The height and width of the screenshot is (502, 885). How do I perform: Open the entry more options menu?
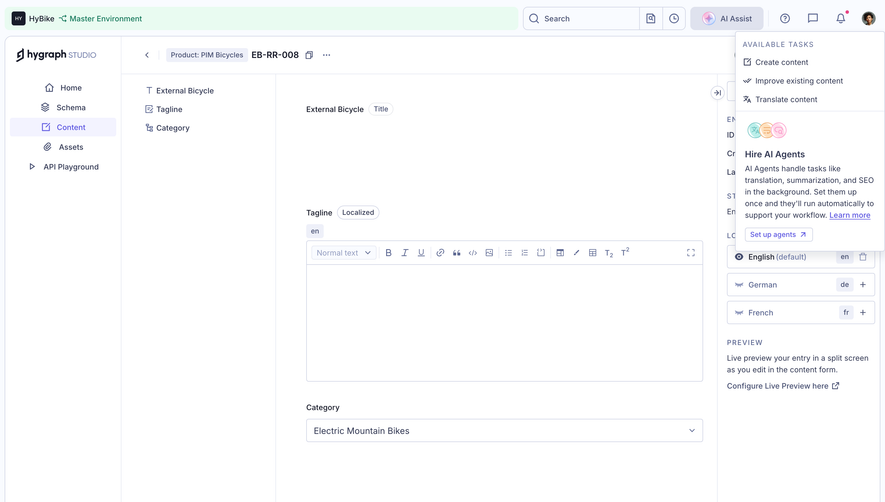point(326,55)
